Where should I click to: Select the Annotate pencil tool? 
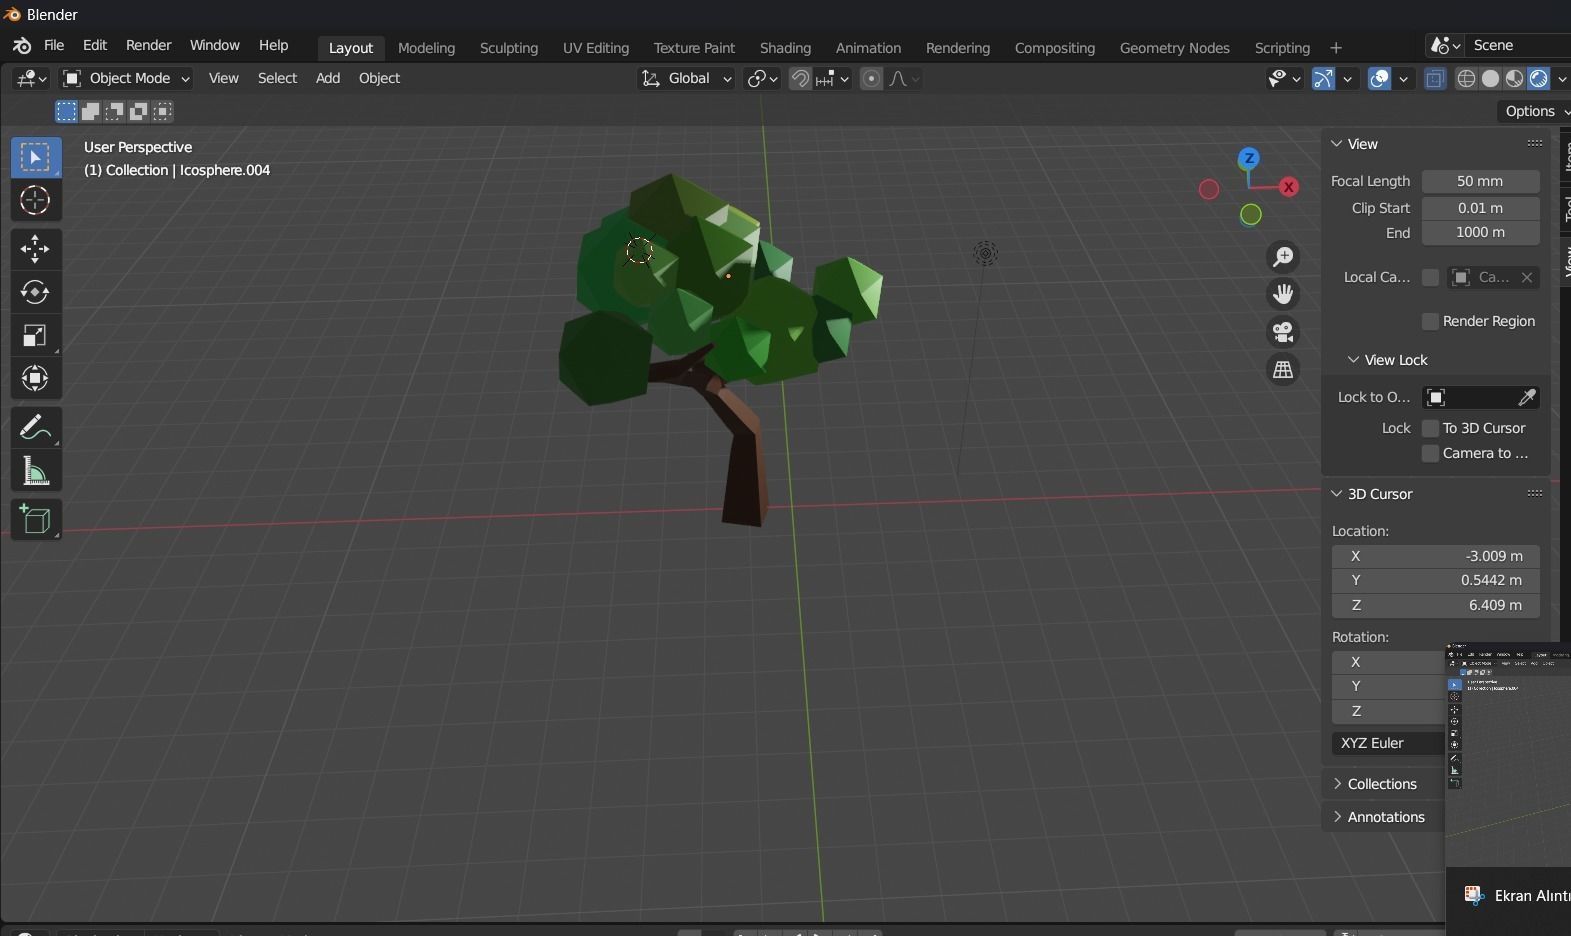coord(35,427)
